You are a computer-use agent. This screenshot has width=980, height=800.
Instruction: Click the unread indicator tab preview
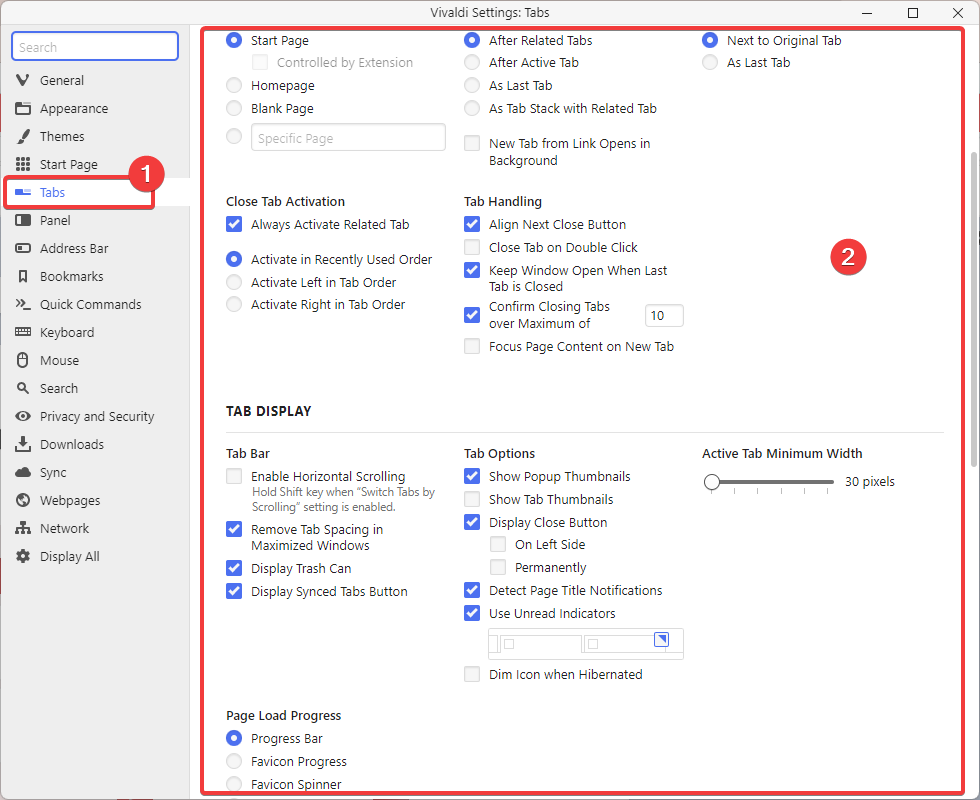586,644
